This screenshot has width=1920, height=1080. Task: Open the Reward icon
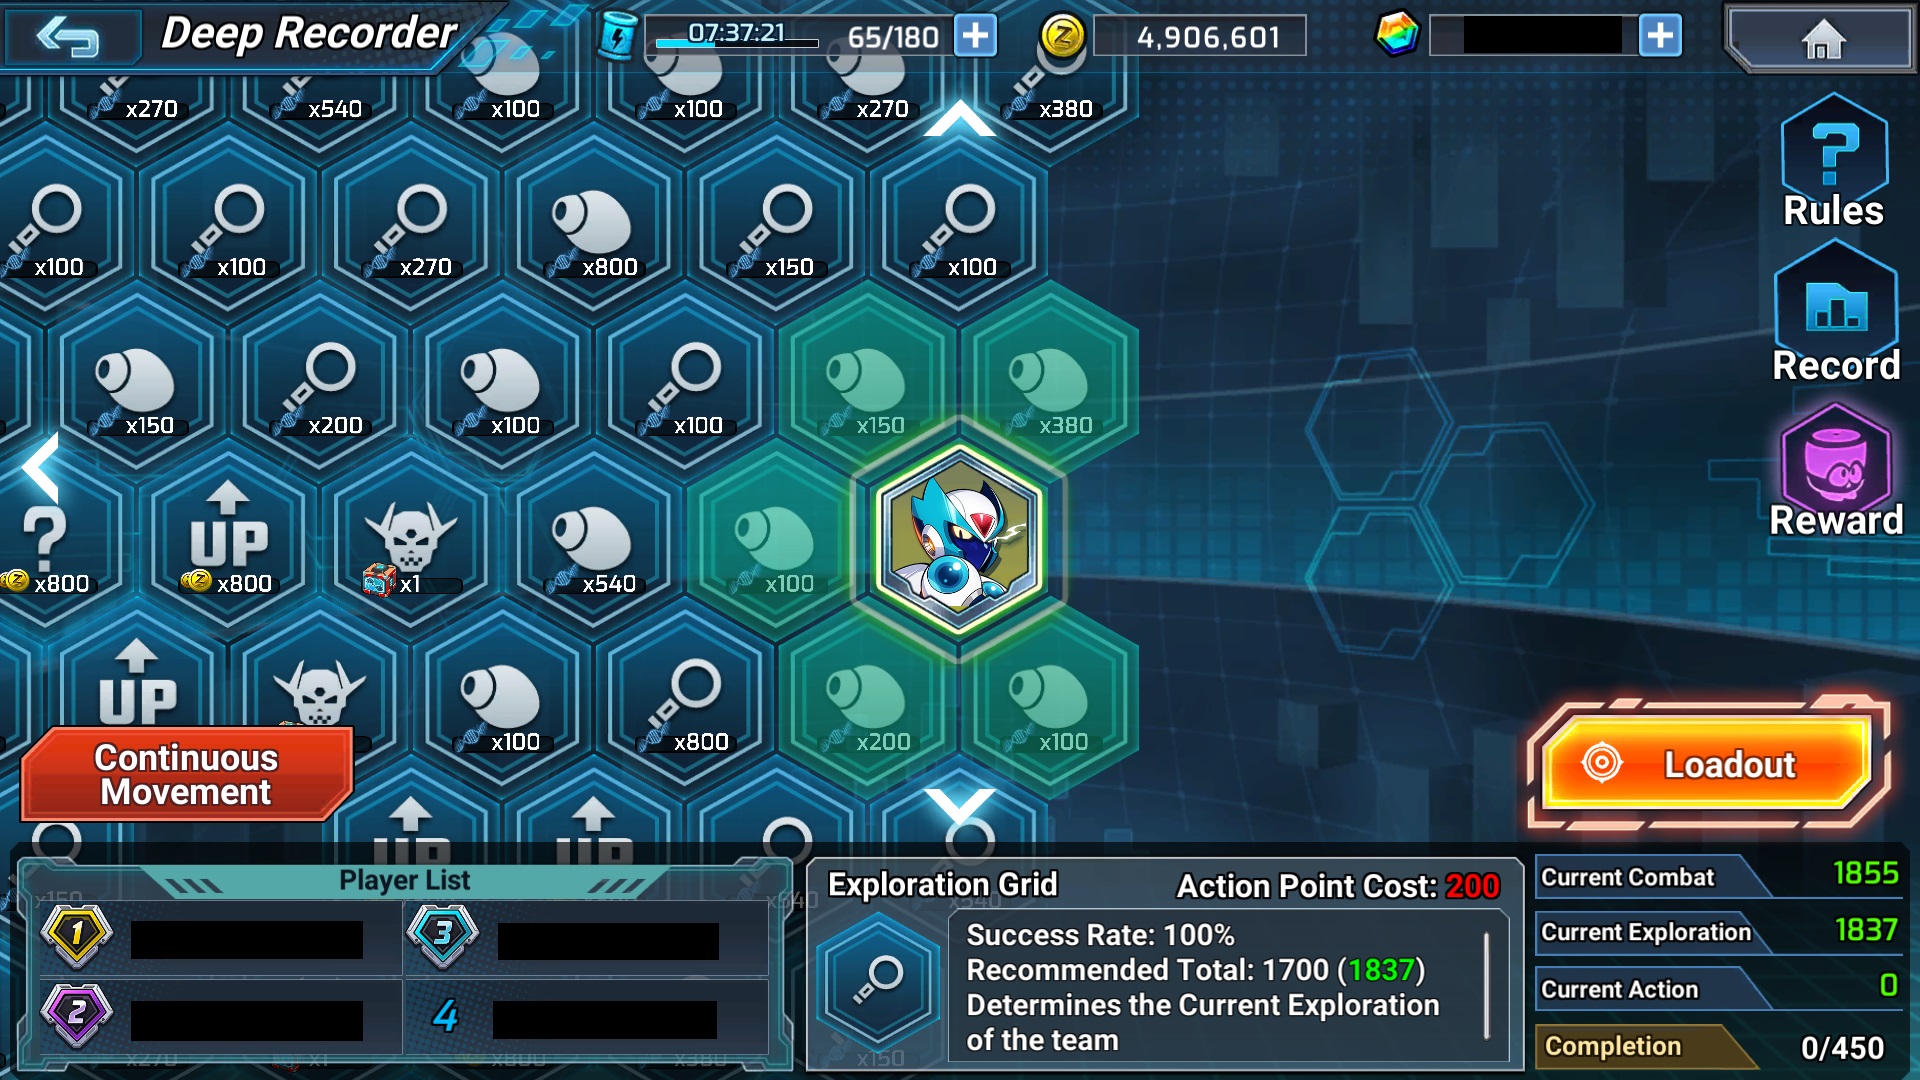click(x=1836, y=470)
